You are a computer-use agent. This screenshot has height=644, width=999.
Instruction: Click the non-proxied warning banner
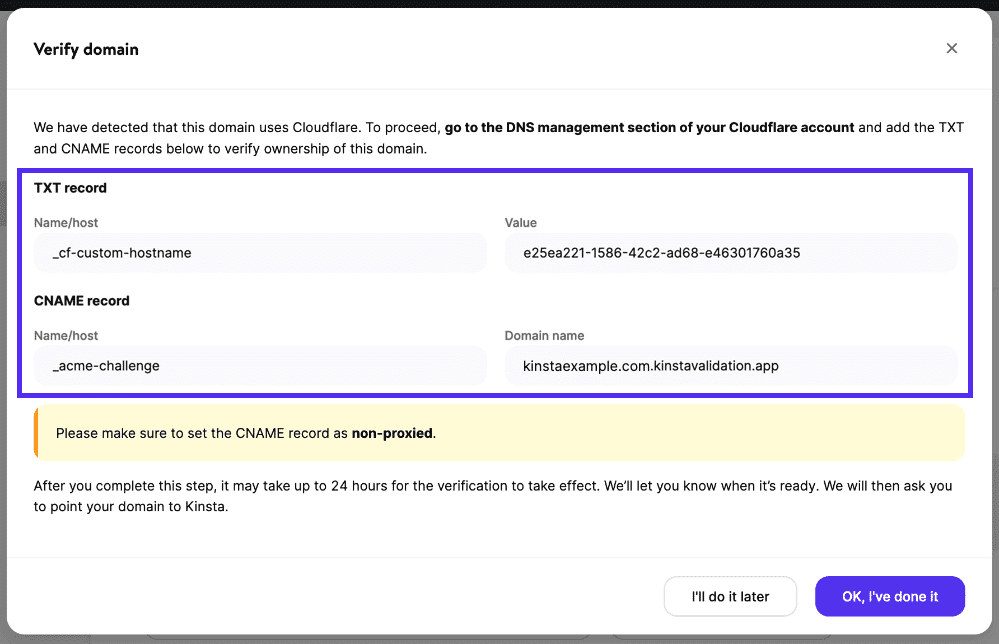pyautogui.click(x=499, y=432)
